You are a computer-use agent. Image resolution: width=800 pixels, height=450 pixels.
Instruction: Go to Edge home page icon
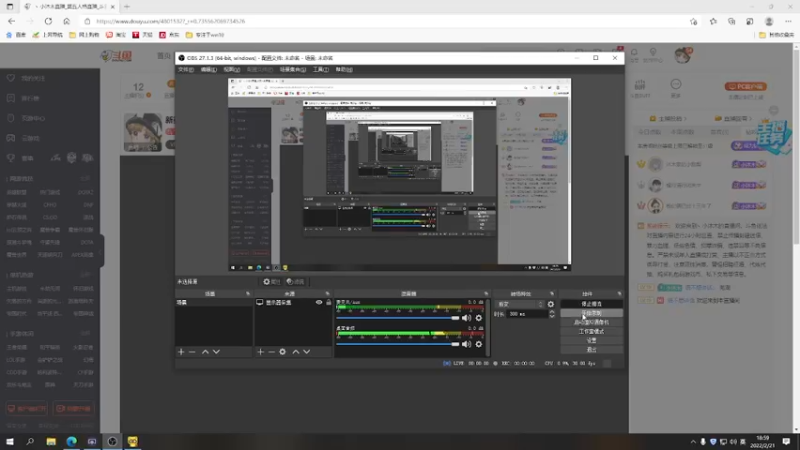pos(66,21)
